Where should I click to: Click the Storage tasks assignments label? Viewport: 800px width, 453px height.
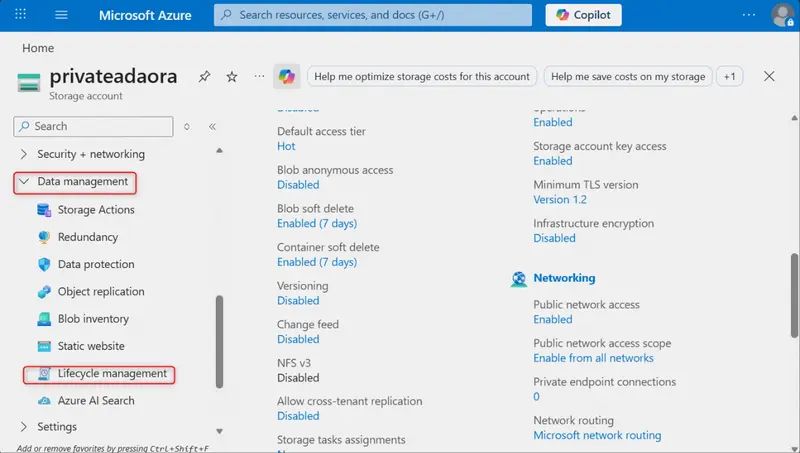[341, 440]
